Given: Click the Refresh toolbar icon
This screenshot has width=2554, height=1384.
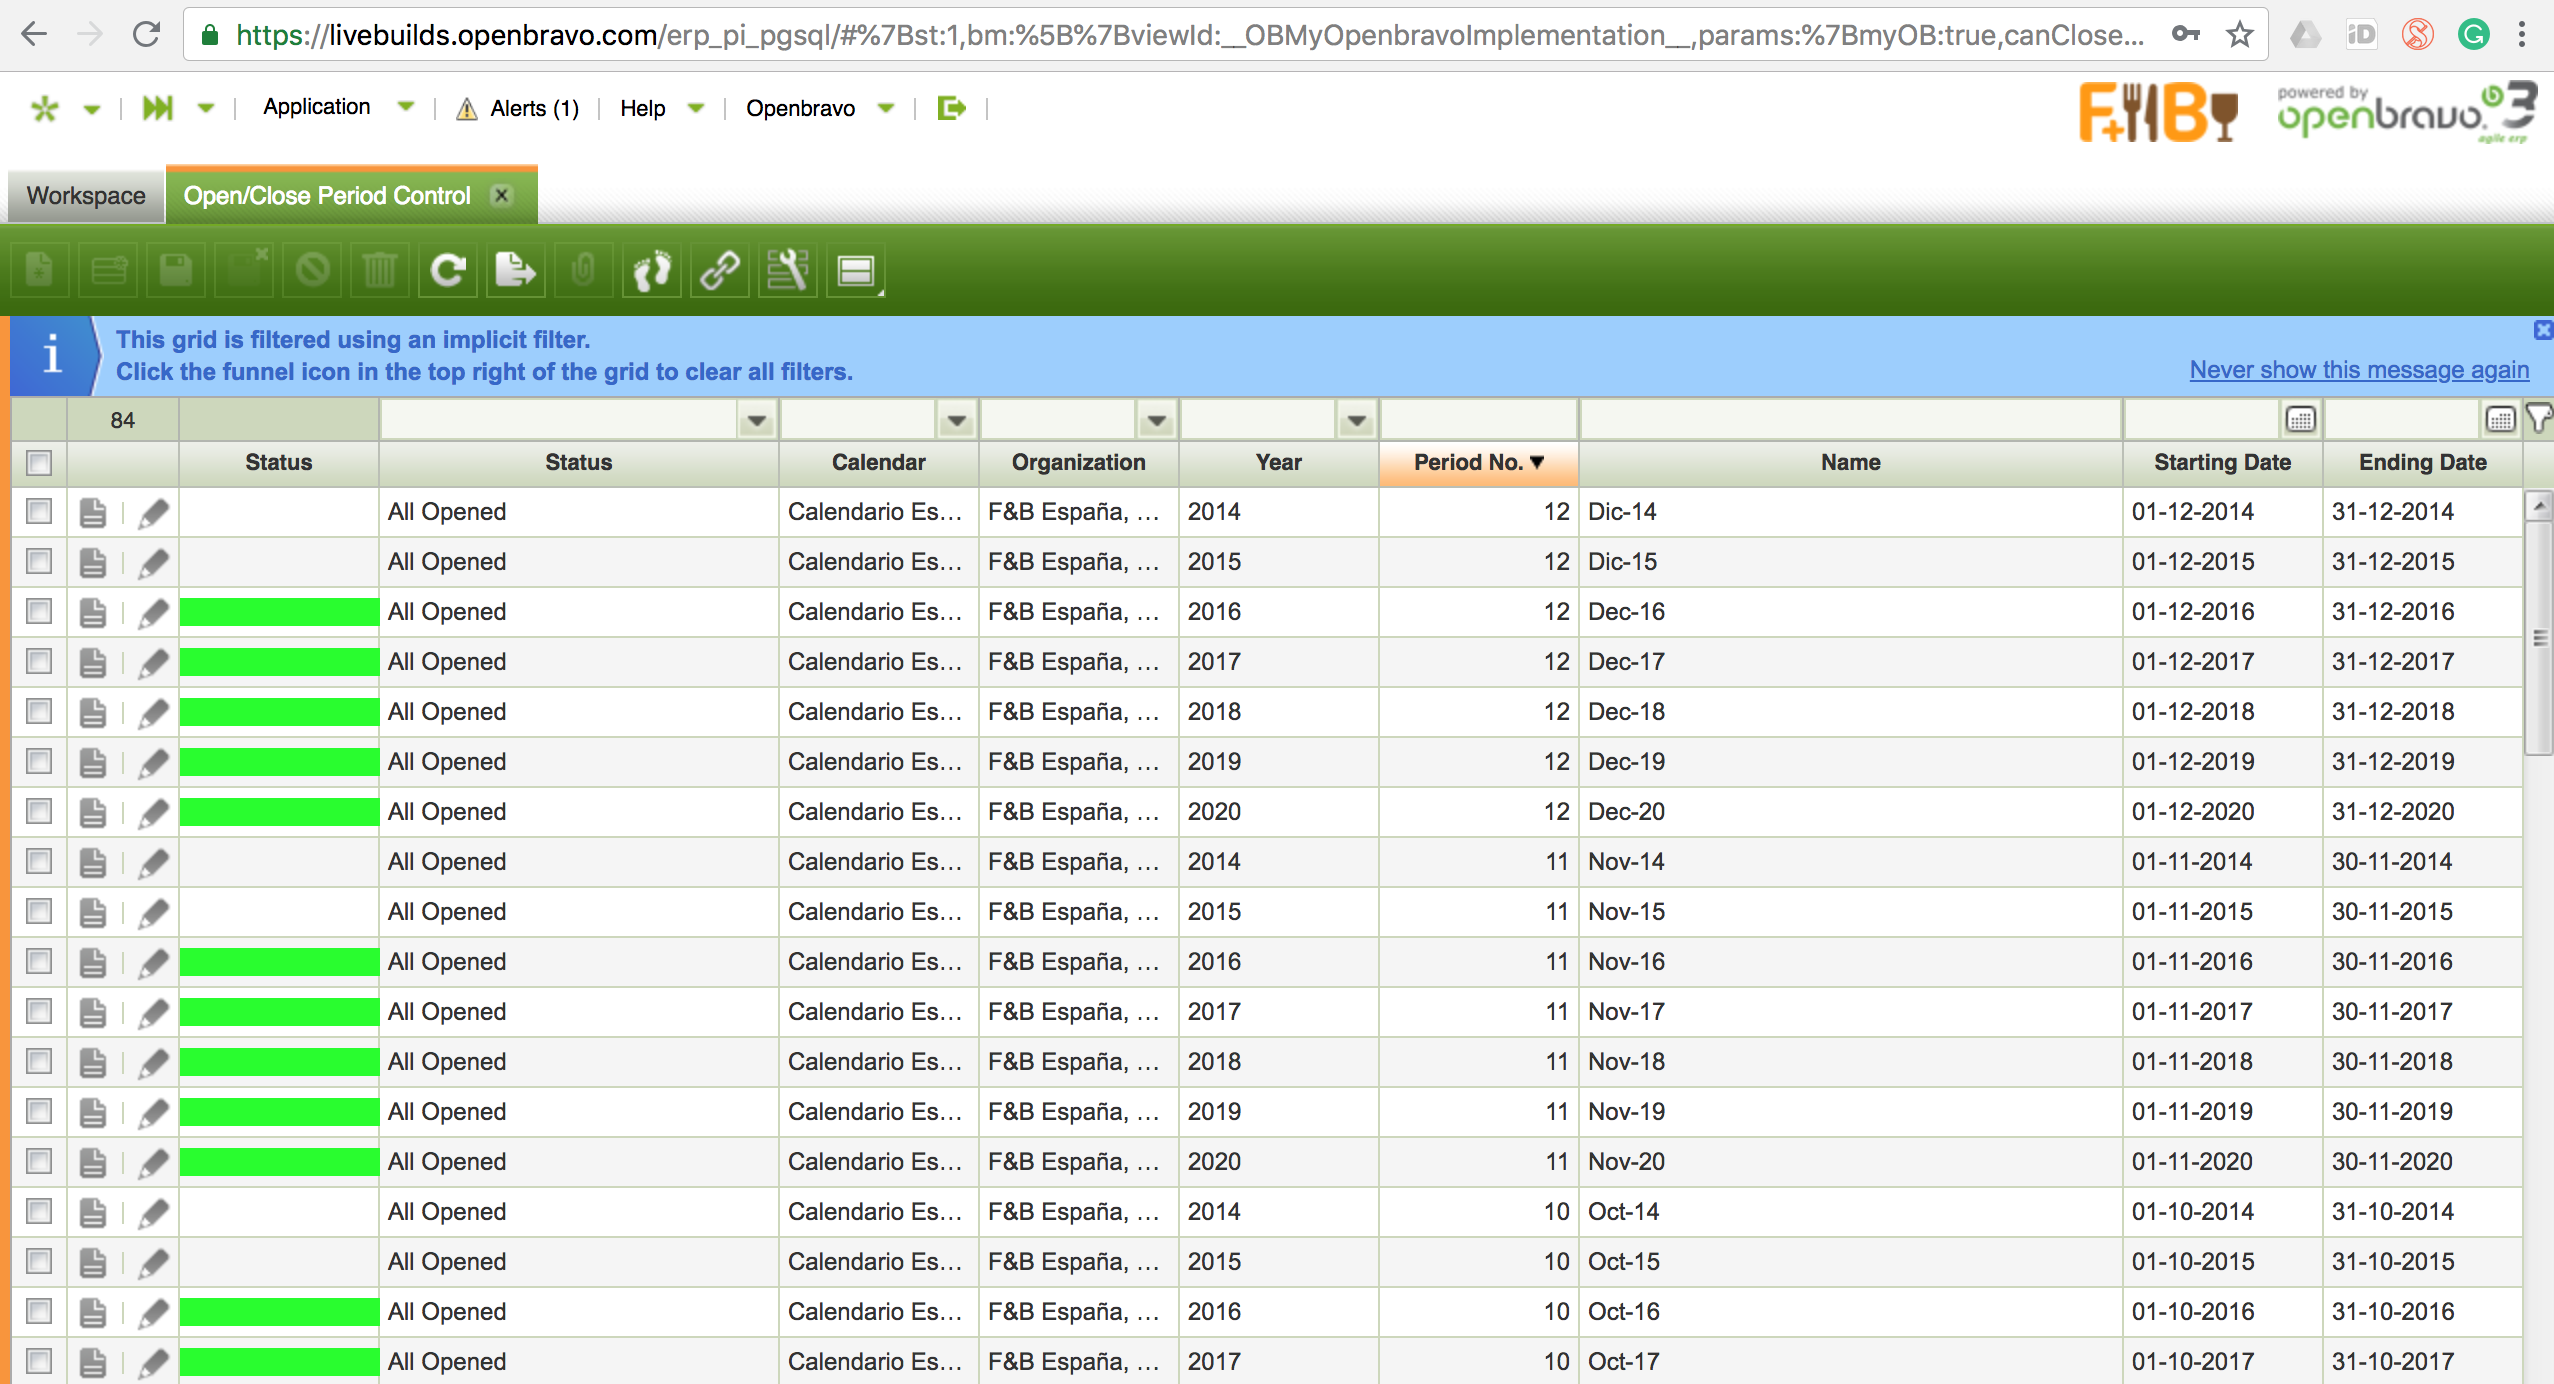Looking at the screenshot, I should point(448,270).
